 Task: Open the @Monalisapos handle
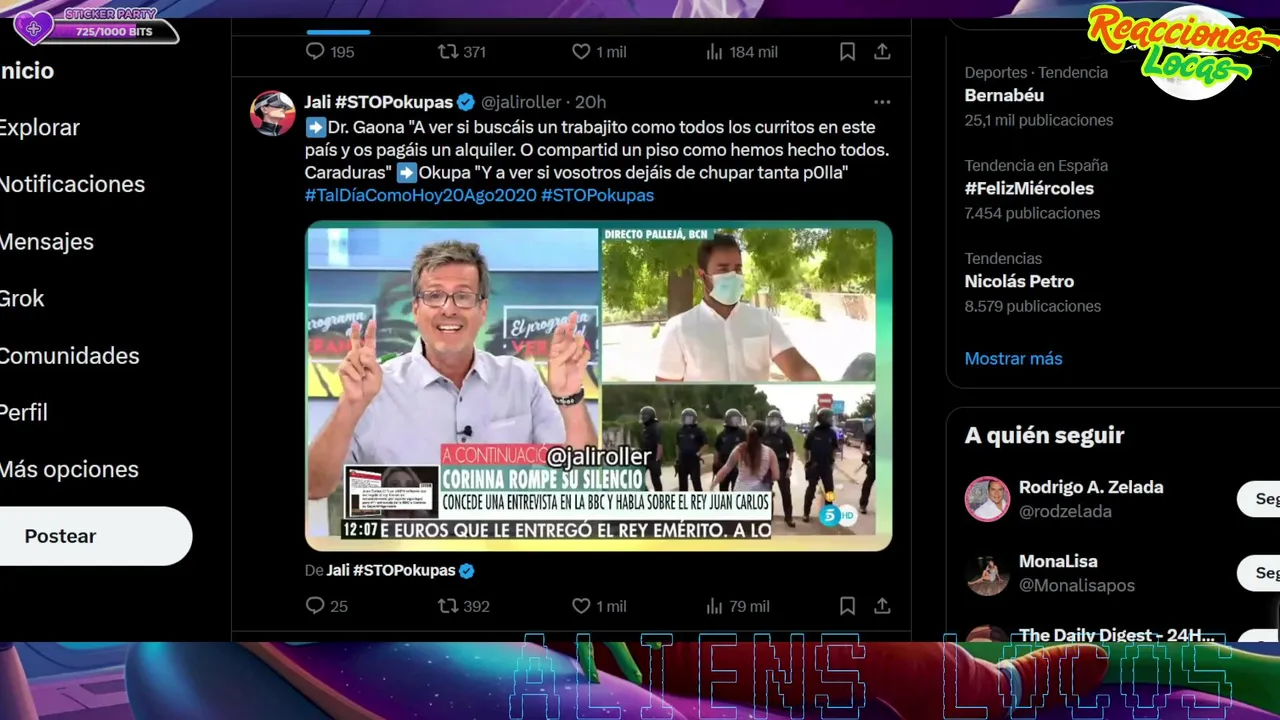tap(1077, 586)
